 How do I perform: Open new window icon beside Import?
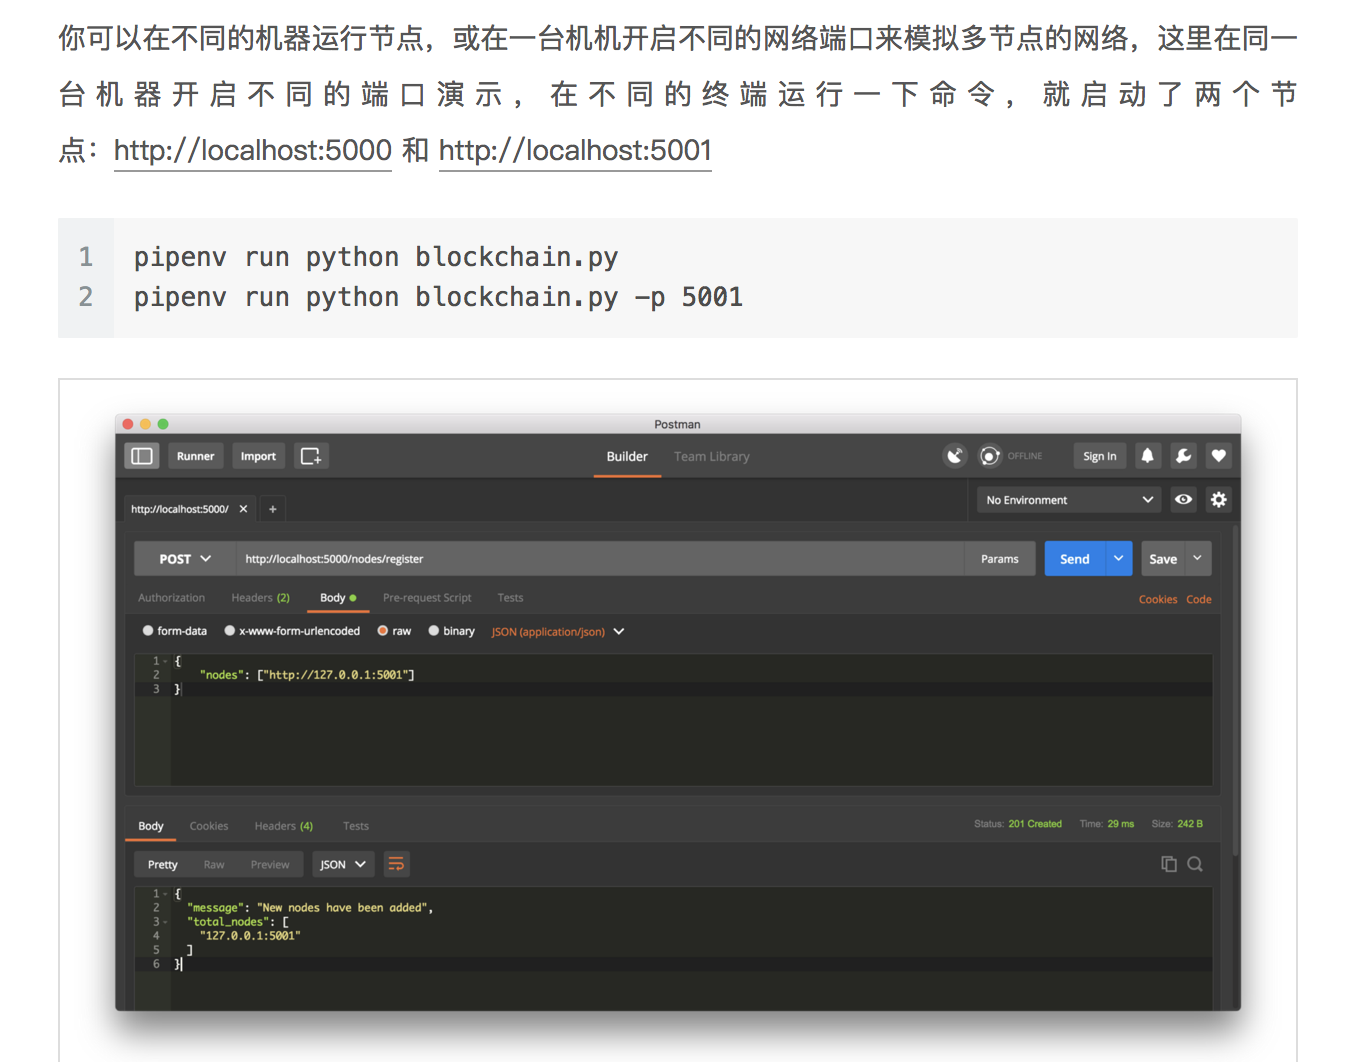[x=311, y=456]
